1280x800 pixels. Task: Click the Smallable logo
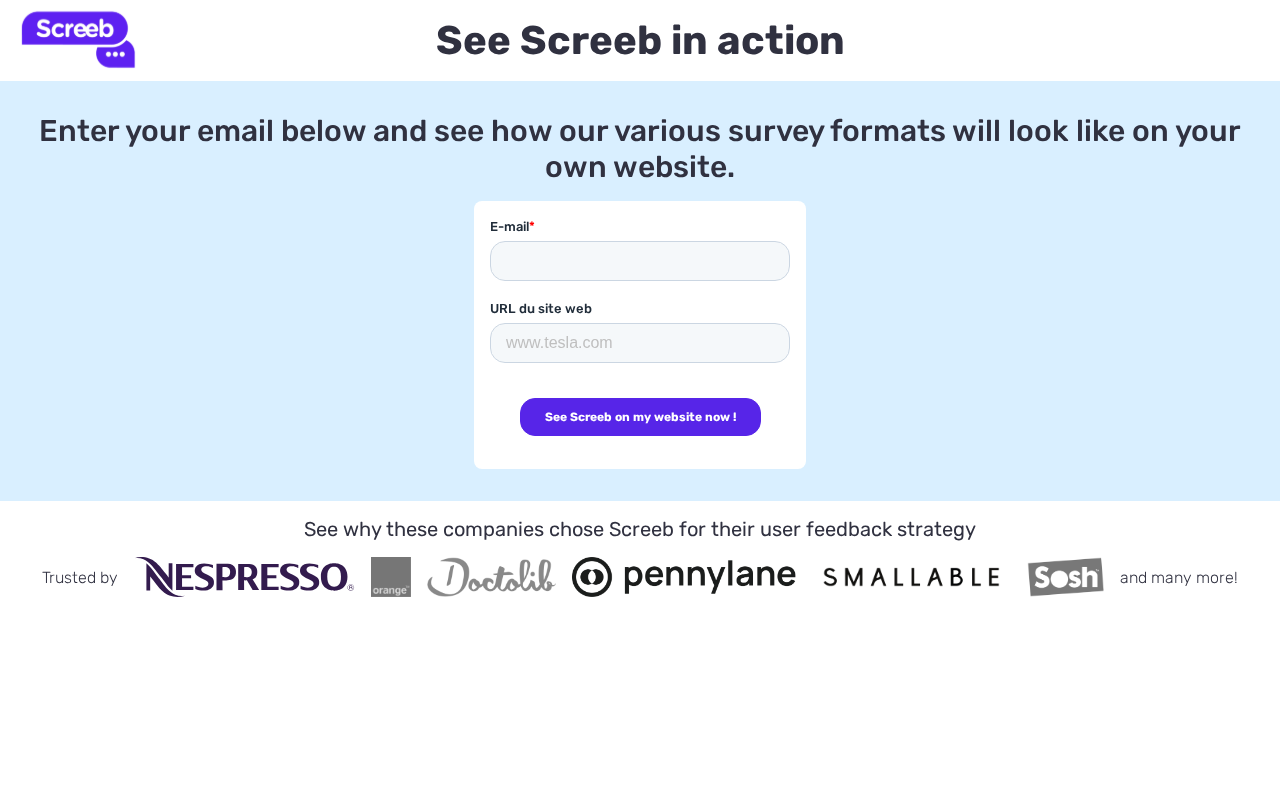[911, 577]
